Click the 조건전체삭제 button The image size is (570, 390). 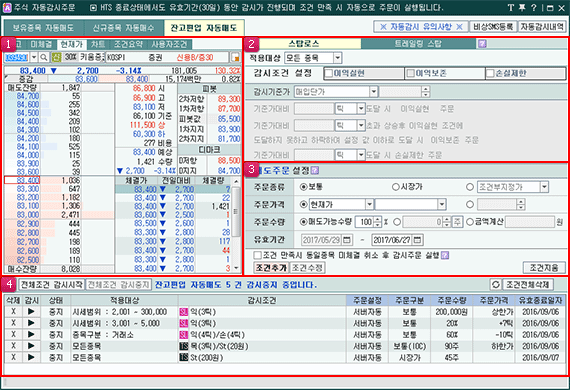tap(528, 285)
